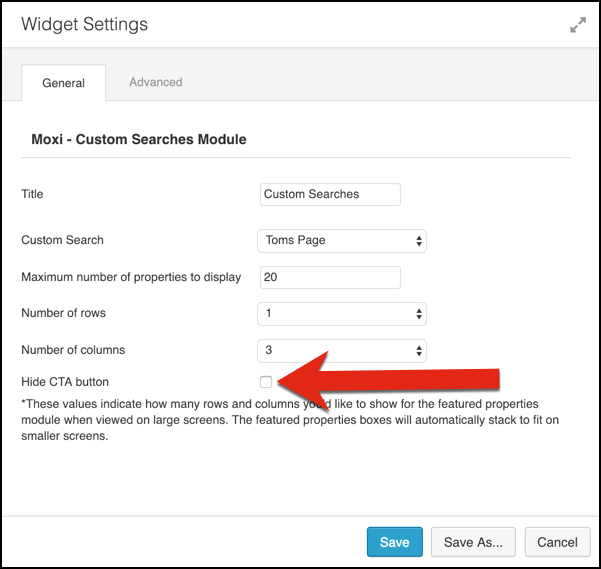Open the Advanced tab
601x569 pixels.
(x=155, y=82)
